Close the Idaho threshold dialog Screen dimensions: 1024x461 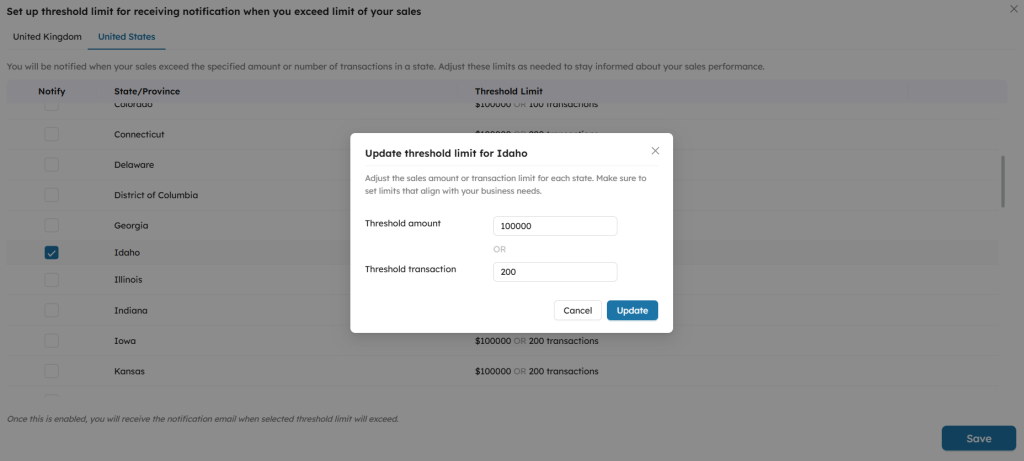(655, 151)
